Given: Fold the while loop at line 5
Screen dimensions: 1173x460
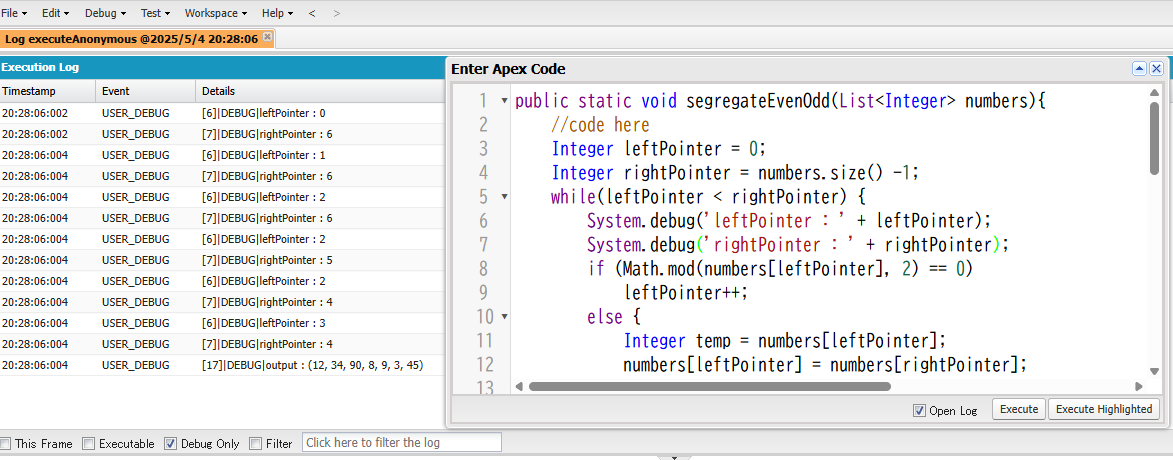Looking at the screenshot, I should click(504, 196).
